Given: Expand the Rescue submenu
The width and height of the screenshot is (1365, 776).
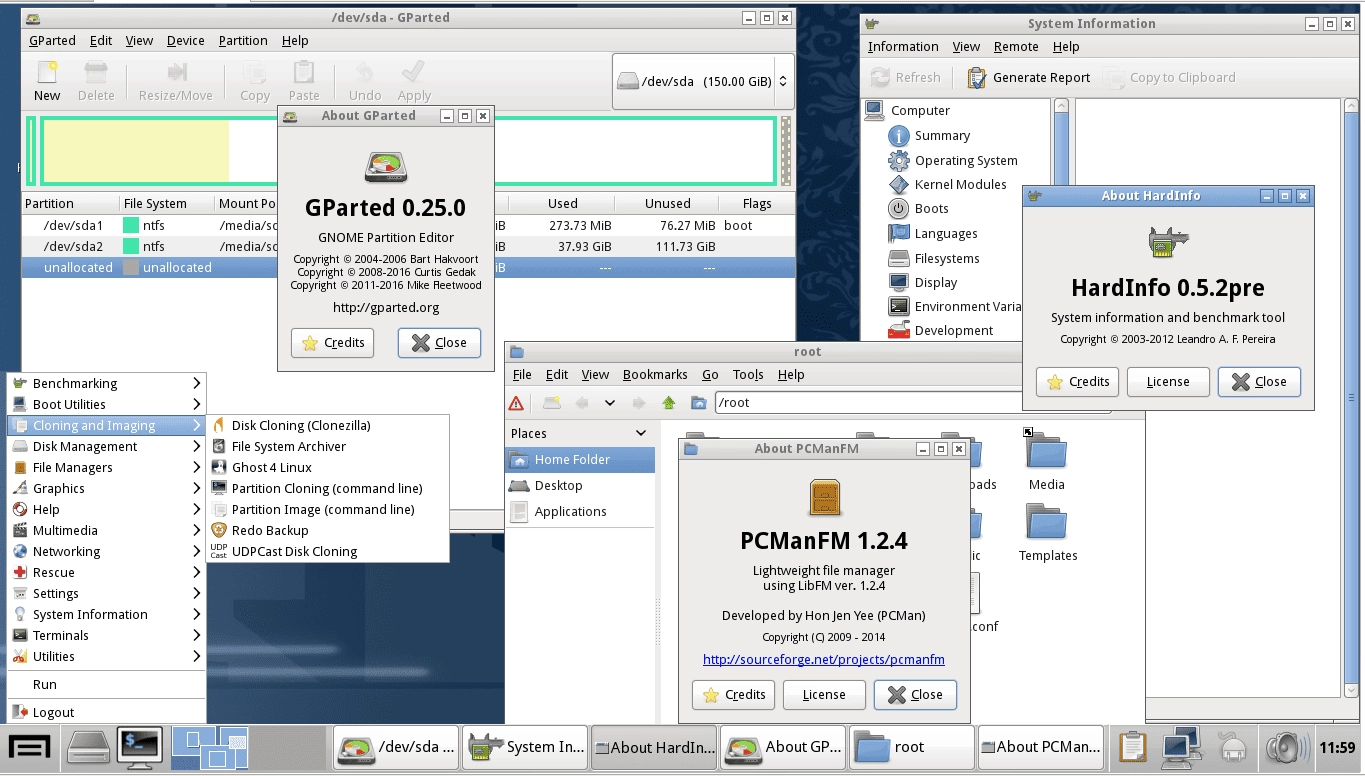Looking at the screenshot, I should [106, 572].
